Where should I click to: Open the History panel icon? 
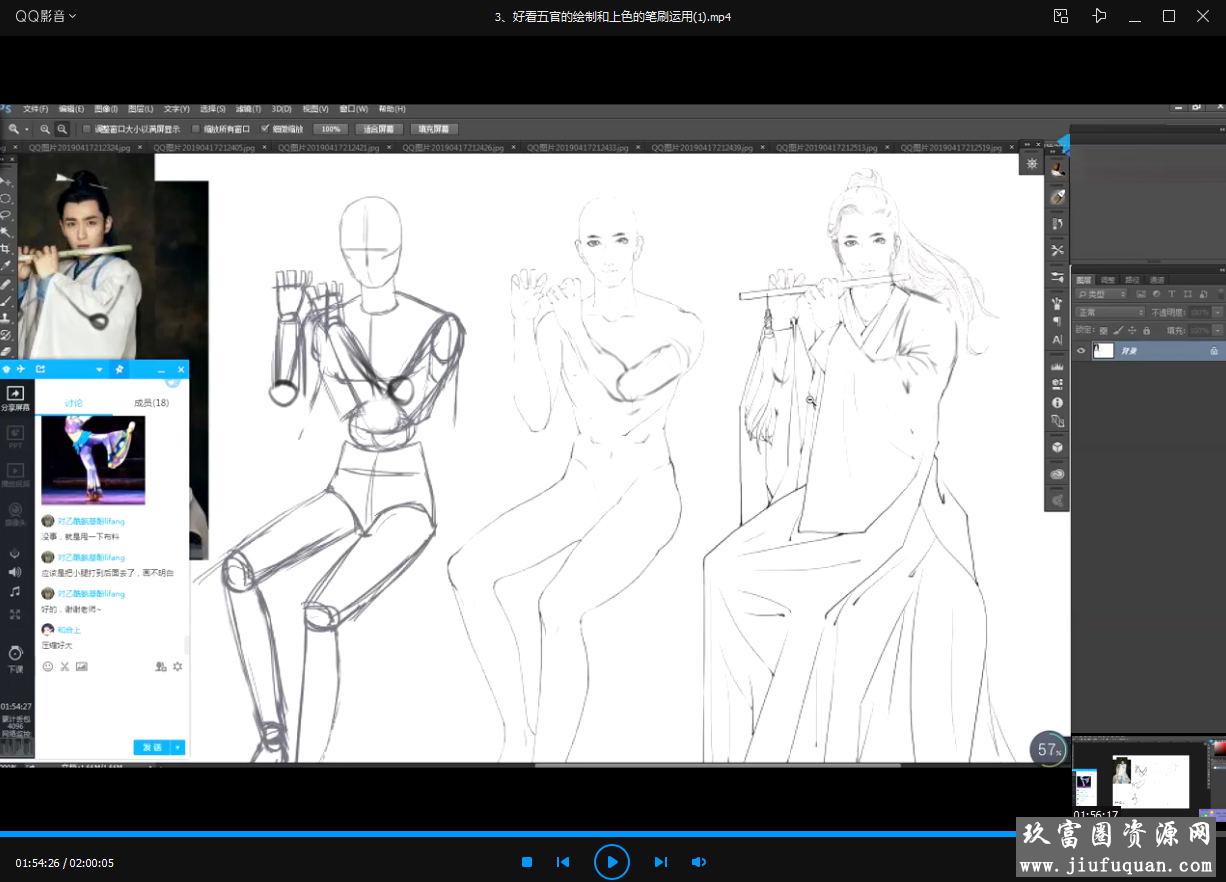pyautogui.click(x=1057, y=223)
